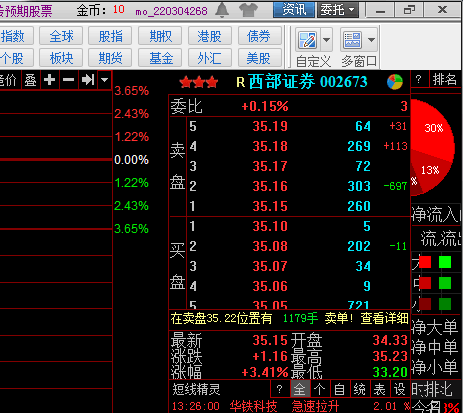Toggle the 叠 overlay button

[x=31, y=80]
